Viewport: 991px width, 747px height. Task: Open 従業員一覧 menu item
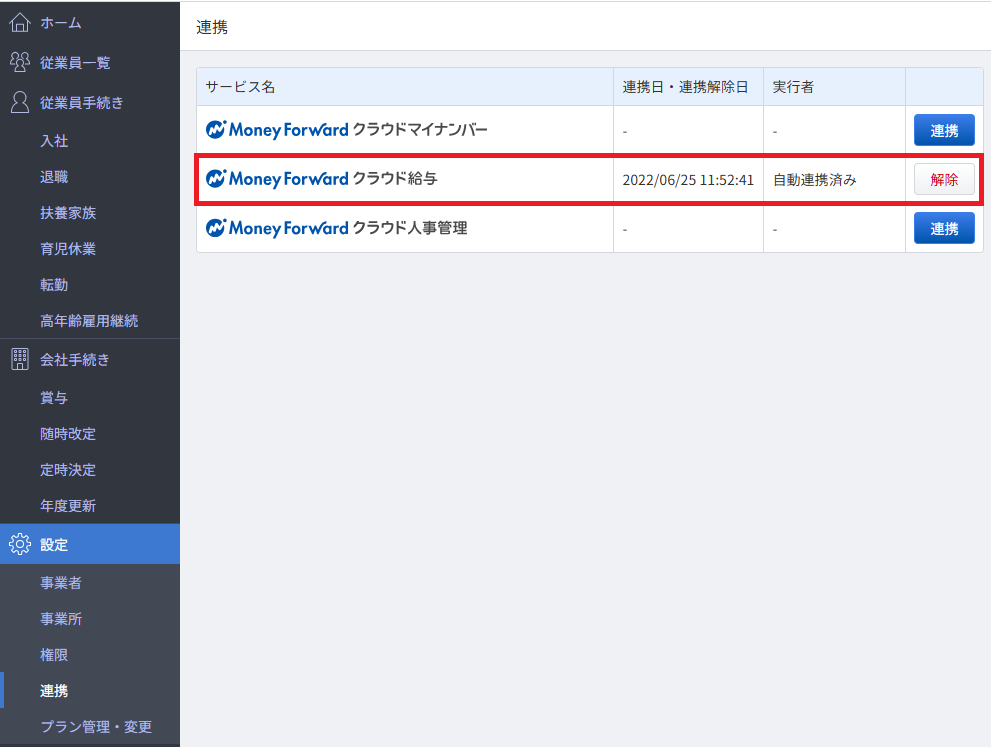point(75,63)
